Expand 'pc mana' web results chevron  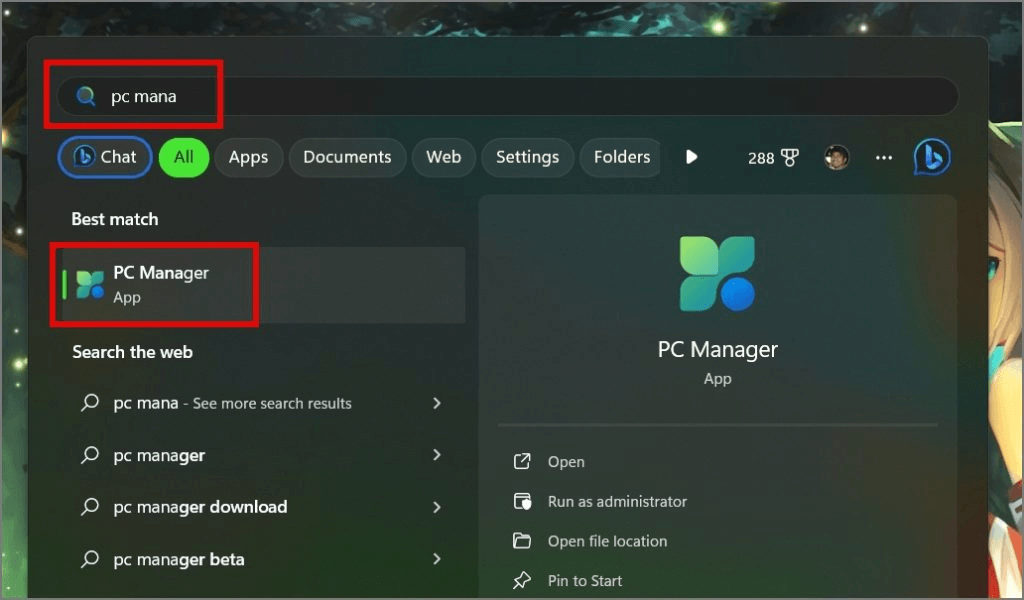pos(437,403)
